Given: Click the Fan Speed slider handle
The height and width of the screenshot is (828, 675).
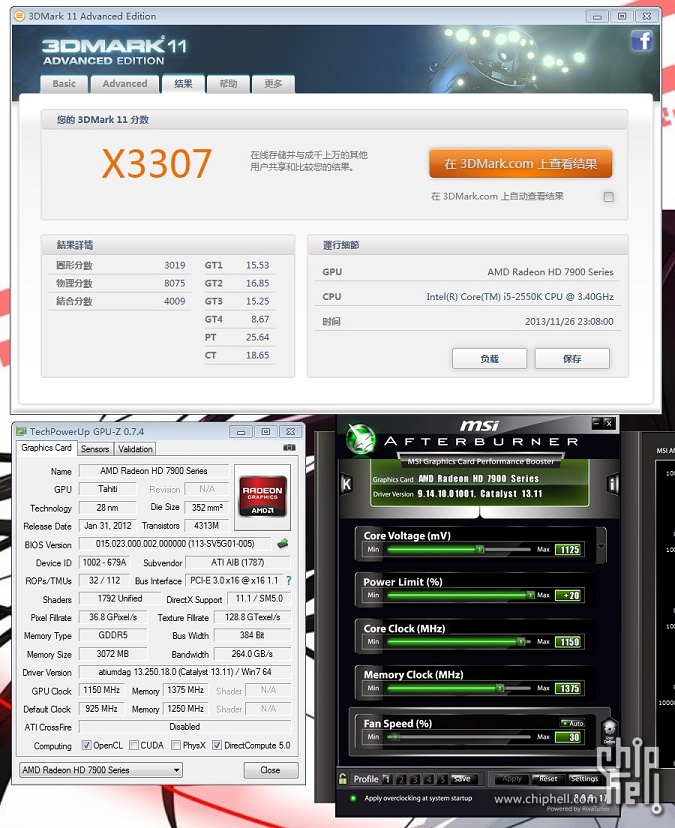Looking at the screenshot, I should [397, 737].
